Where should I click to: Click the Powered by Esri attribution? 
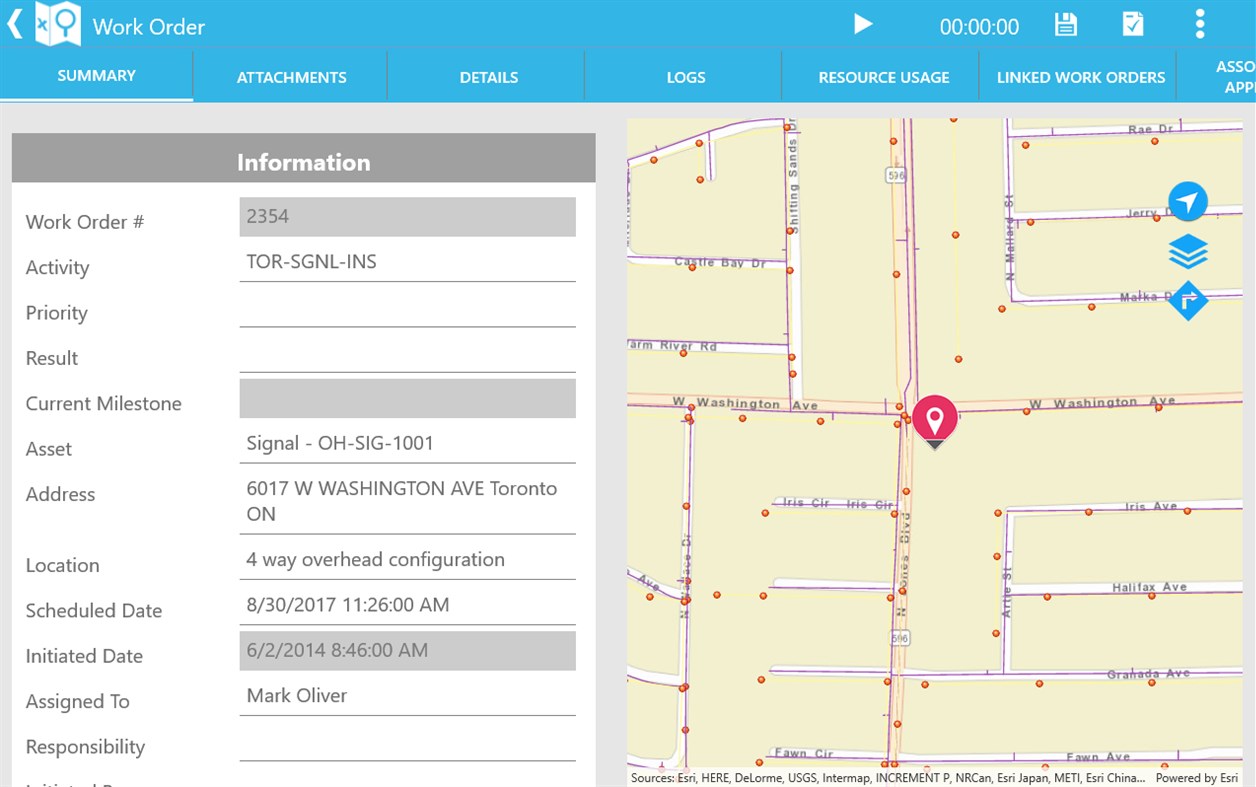[1199, 778]
